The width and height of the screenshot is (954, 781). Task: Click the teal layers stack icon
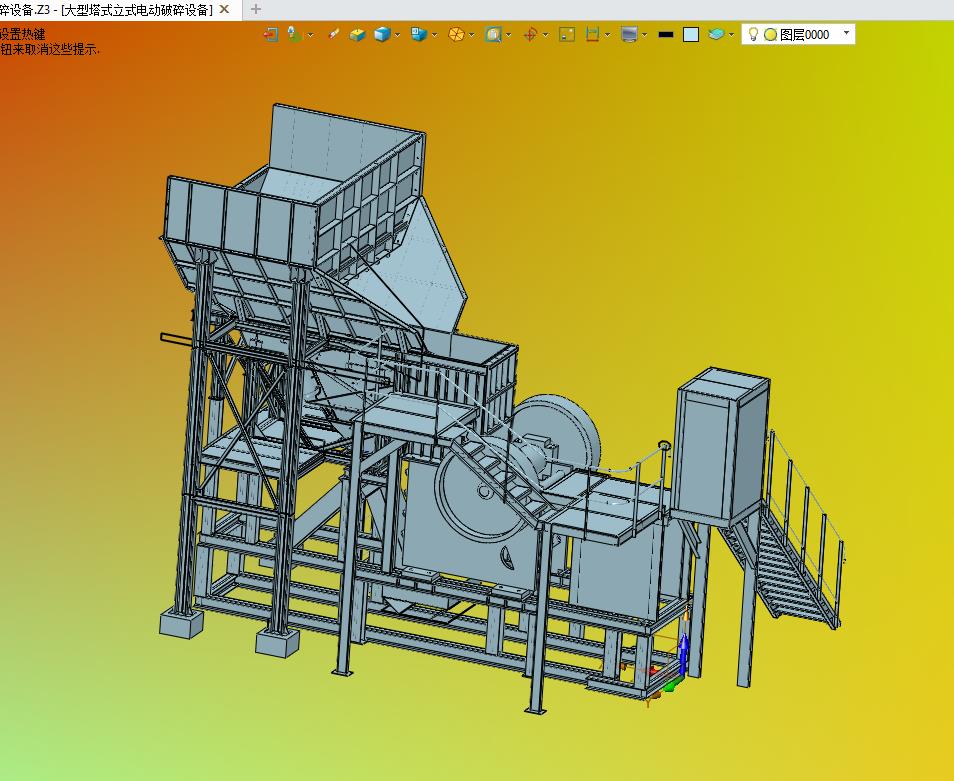tap(716, 35)
